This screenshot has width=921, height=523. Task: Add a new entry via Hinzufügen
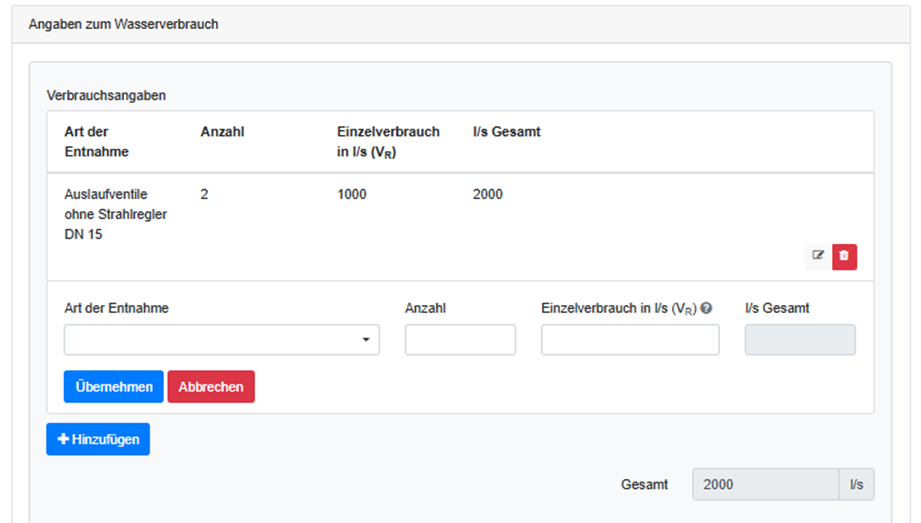click(98, 440)
